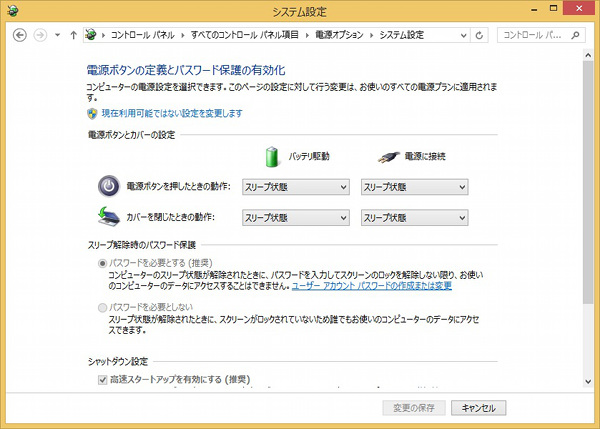Image resolution: width=600 pixels, height=429 pixels.
Task: Click the address bar control panel icon
Action: (91, 35)
